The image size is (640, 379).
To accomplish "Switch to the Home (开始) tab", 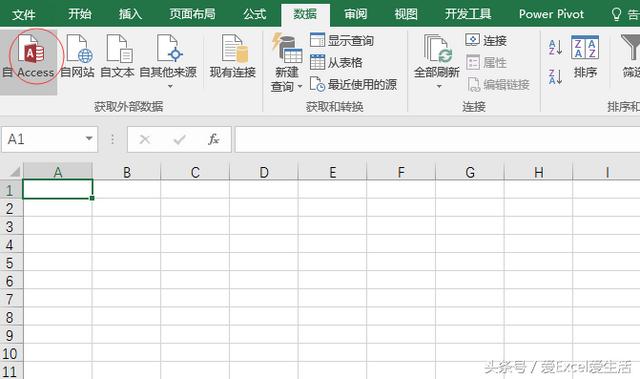I will 80,14.
